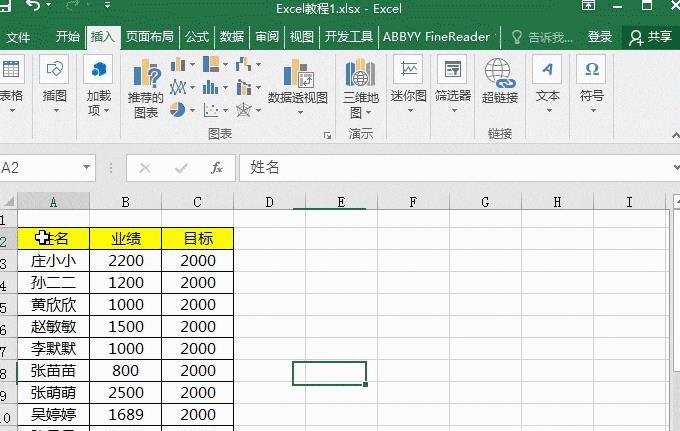680x431 pixels.
Task: Click the Undo arrow in title bar
Action: [33, 5]
